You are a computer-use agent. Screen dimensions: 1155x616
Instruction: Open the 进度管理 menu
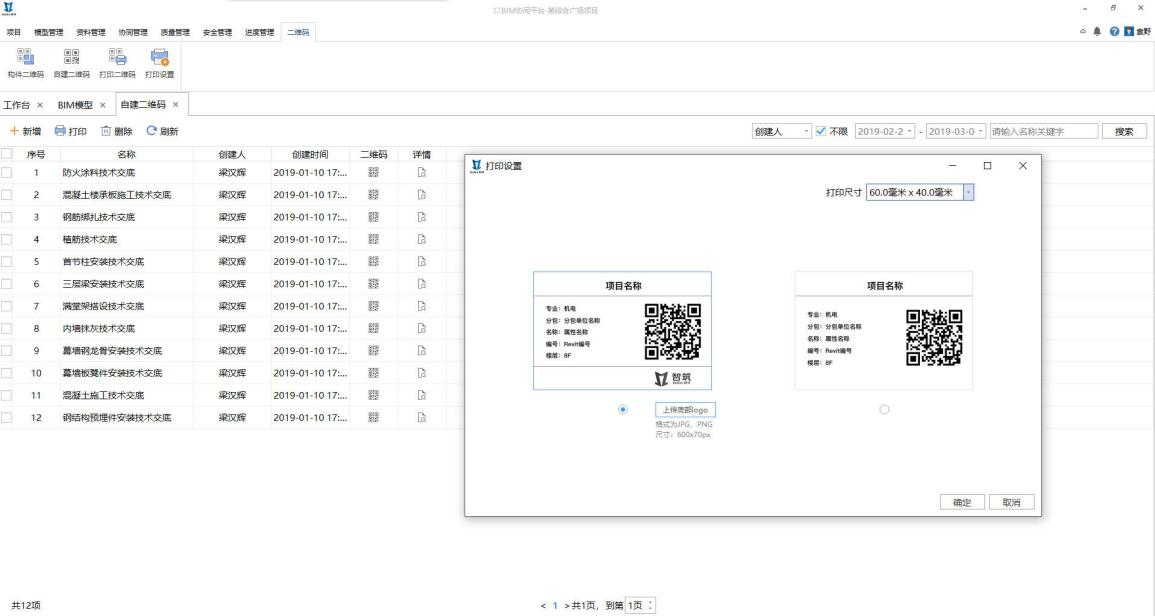tap(259, 32)
